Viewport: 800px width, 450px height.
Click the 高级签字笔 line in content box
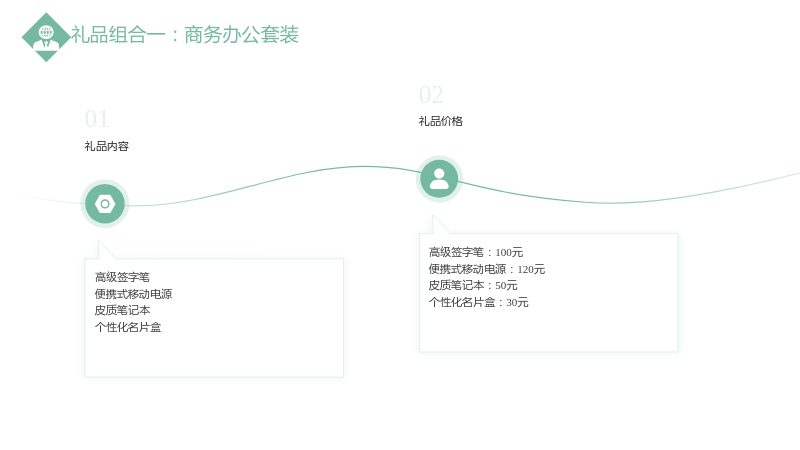pyautogui.click(x=122, y=277)
